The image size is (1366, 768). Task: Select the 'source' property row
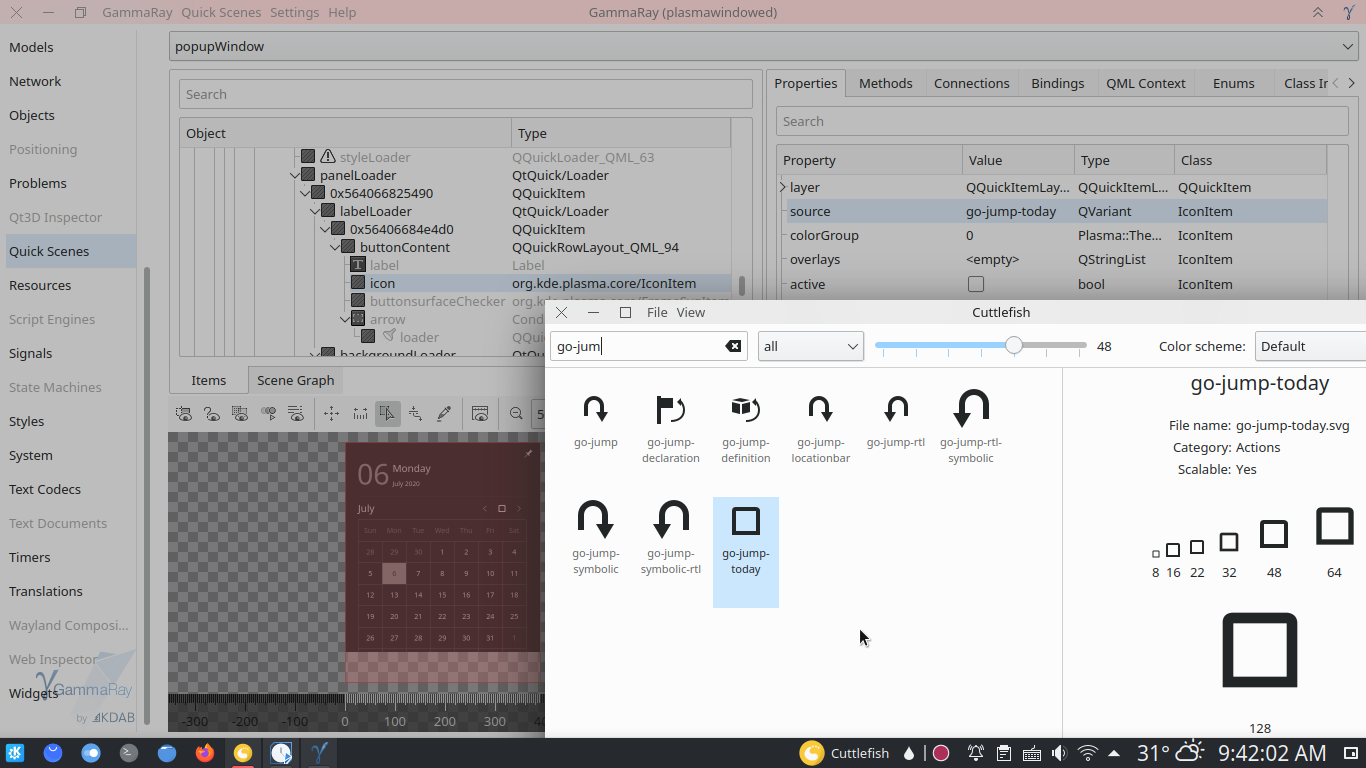click(1052, 211)
